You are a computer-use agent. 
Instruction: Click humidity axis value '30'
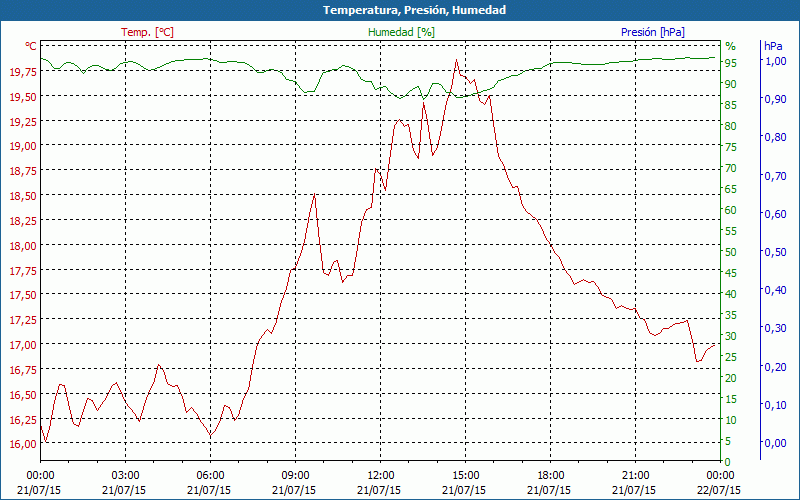click(731, 336)
